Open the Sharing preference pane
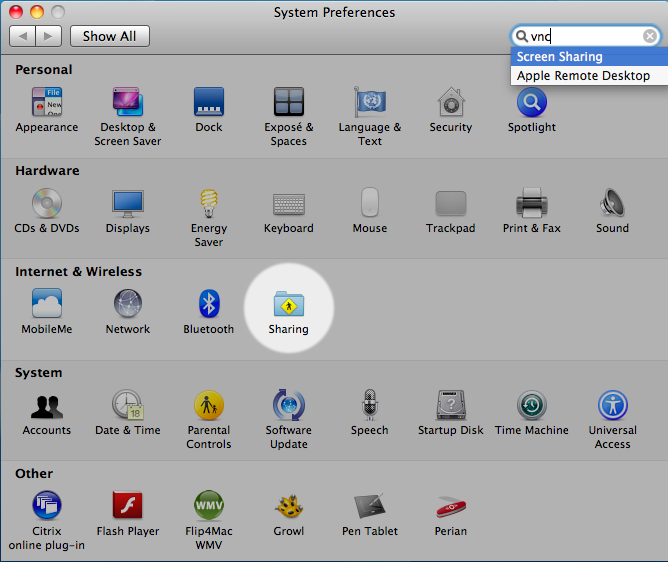Viewport: 668px width, 562px height. [288, 304]
